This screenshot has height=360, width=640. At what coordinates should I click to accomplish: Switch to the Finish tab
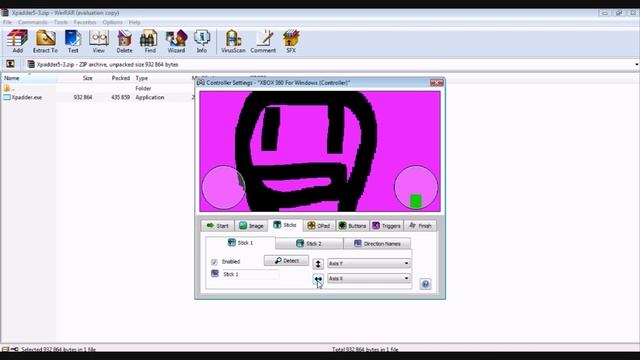(420, 226)
